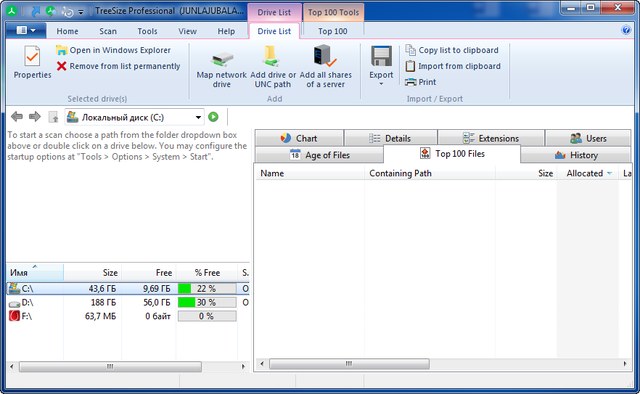Click right scroll arrow of files list

tap(625, 364)
